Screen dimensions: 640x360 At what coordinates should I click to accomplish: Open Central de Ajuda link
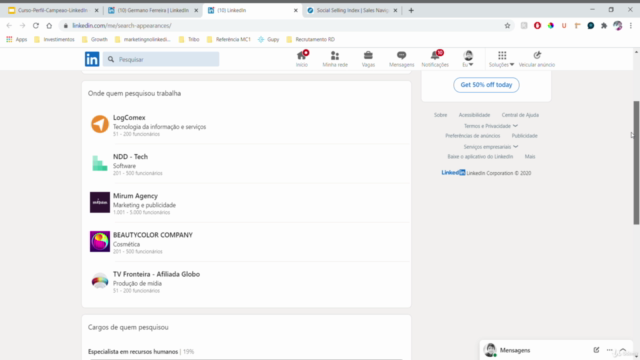click(520, 115)
